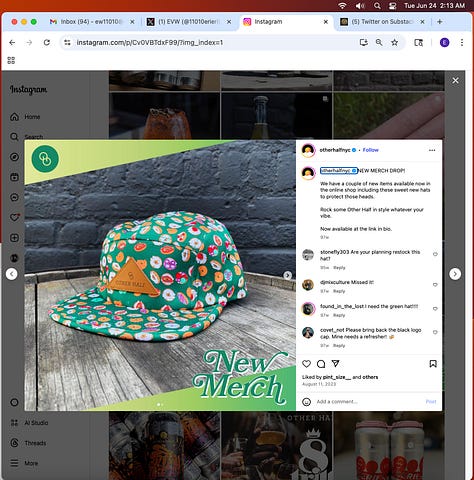Click Create new post plus icon
This screenshot has height=480, width=474.
click(14, 238)
